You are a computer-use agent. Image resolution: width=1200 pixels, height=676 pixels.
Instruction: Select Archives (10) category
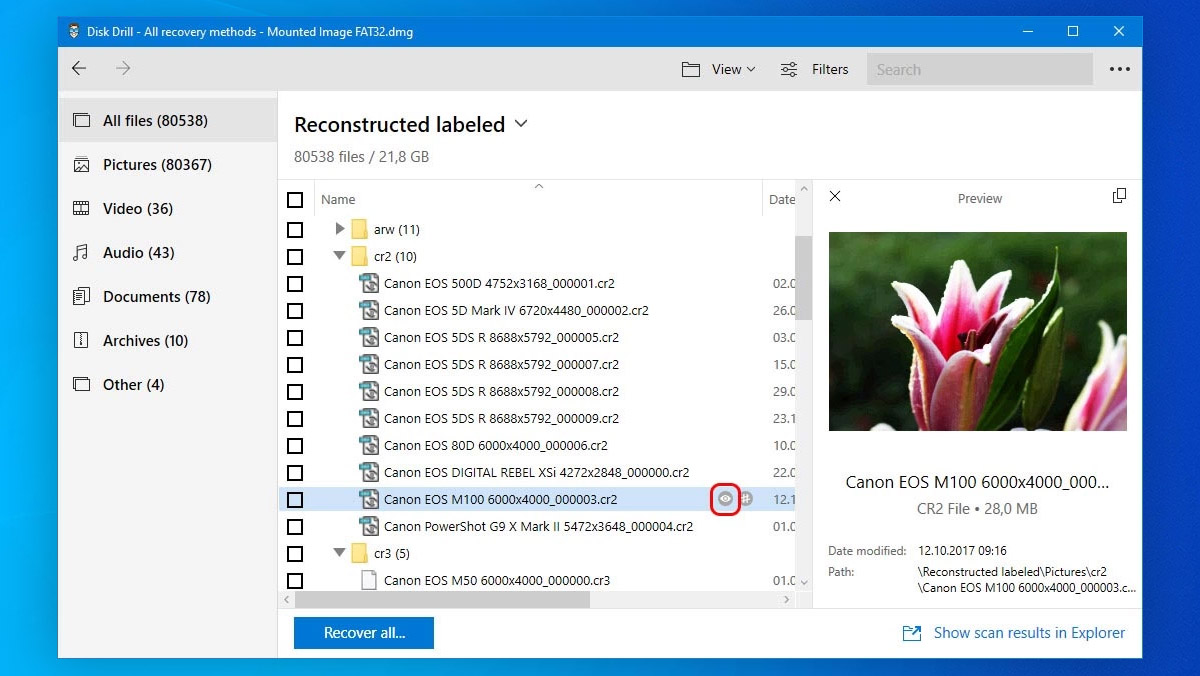point(167,341)
